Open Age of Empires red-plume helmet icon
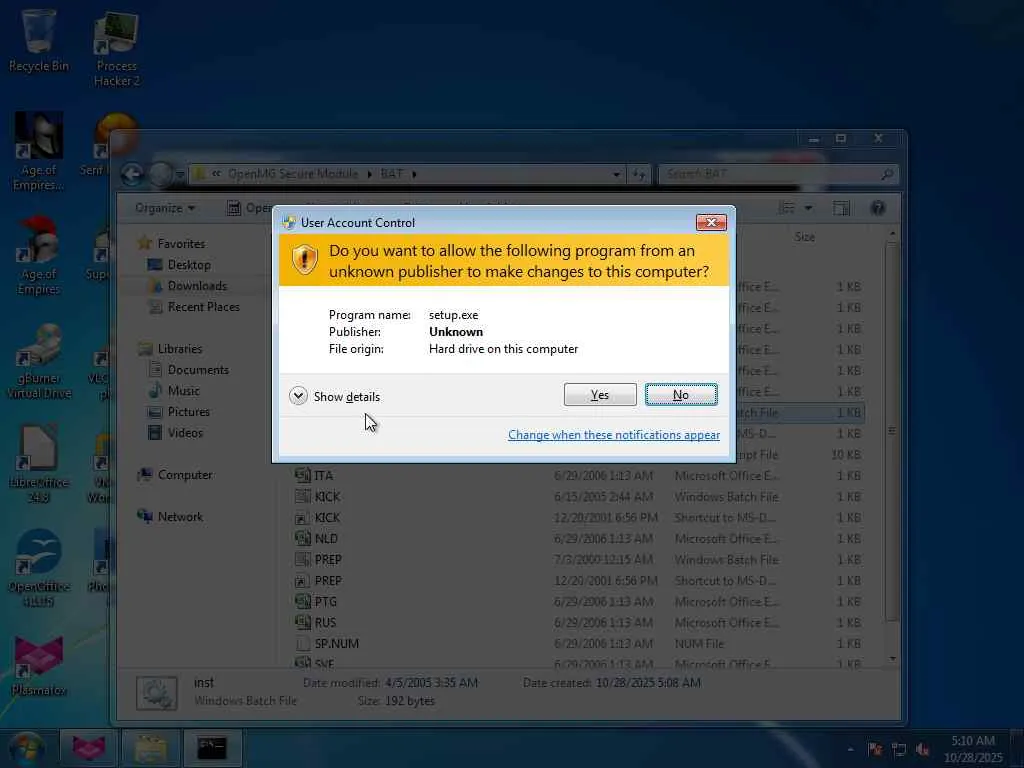This screenshot has width=1024, height=768. tap(39, 256)
